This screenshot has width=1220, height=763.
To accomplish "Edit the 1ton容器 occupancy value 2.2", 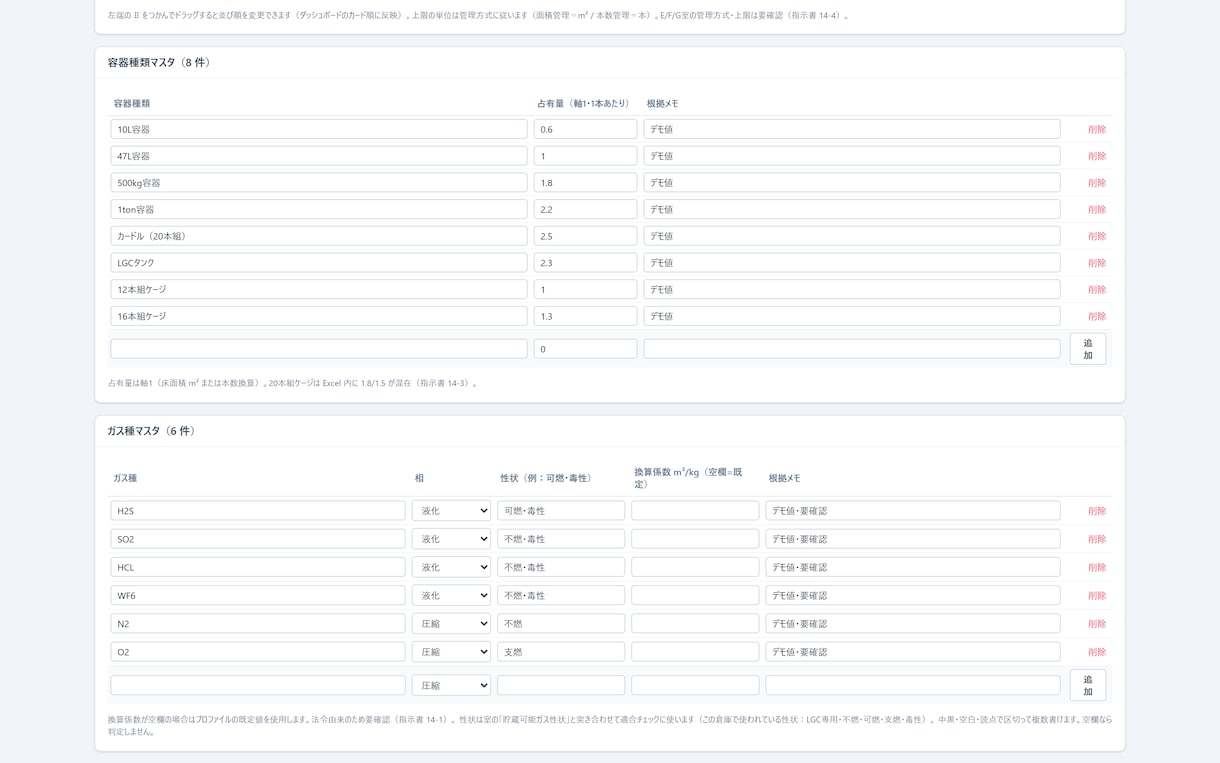I will click(x=585, y=209).
